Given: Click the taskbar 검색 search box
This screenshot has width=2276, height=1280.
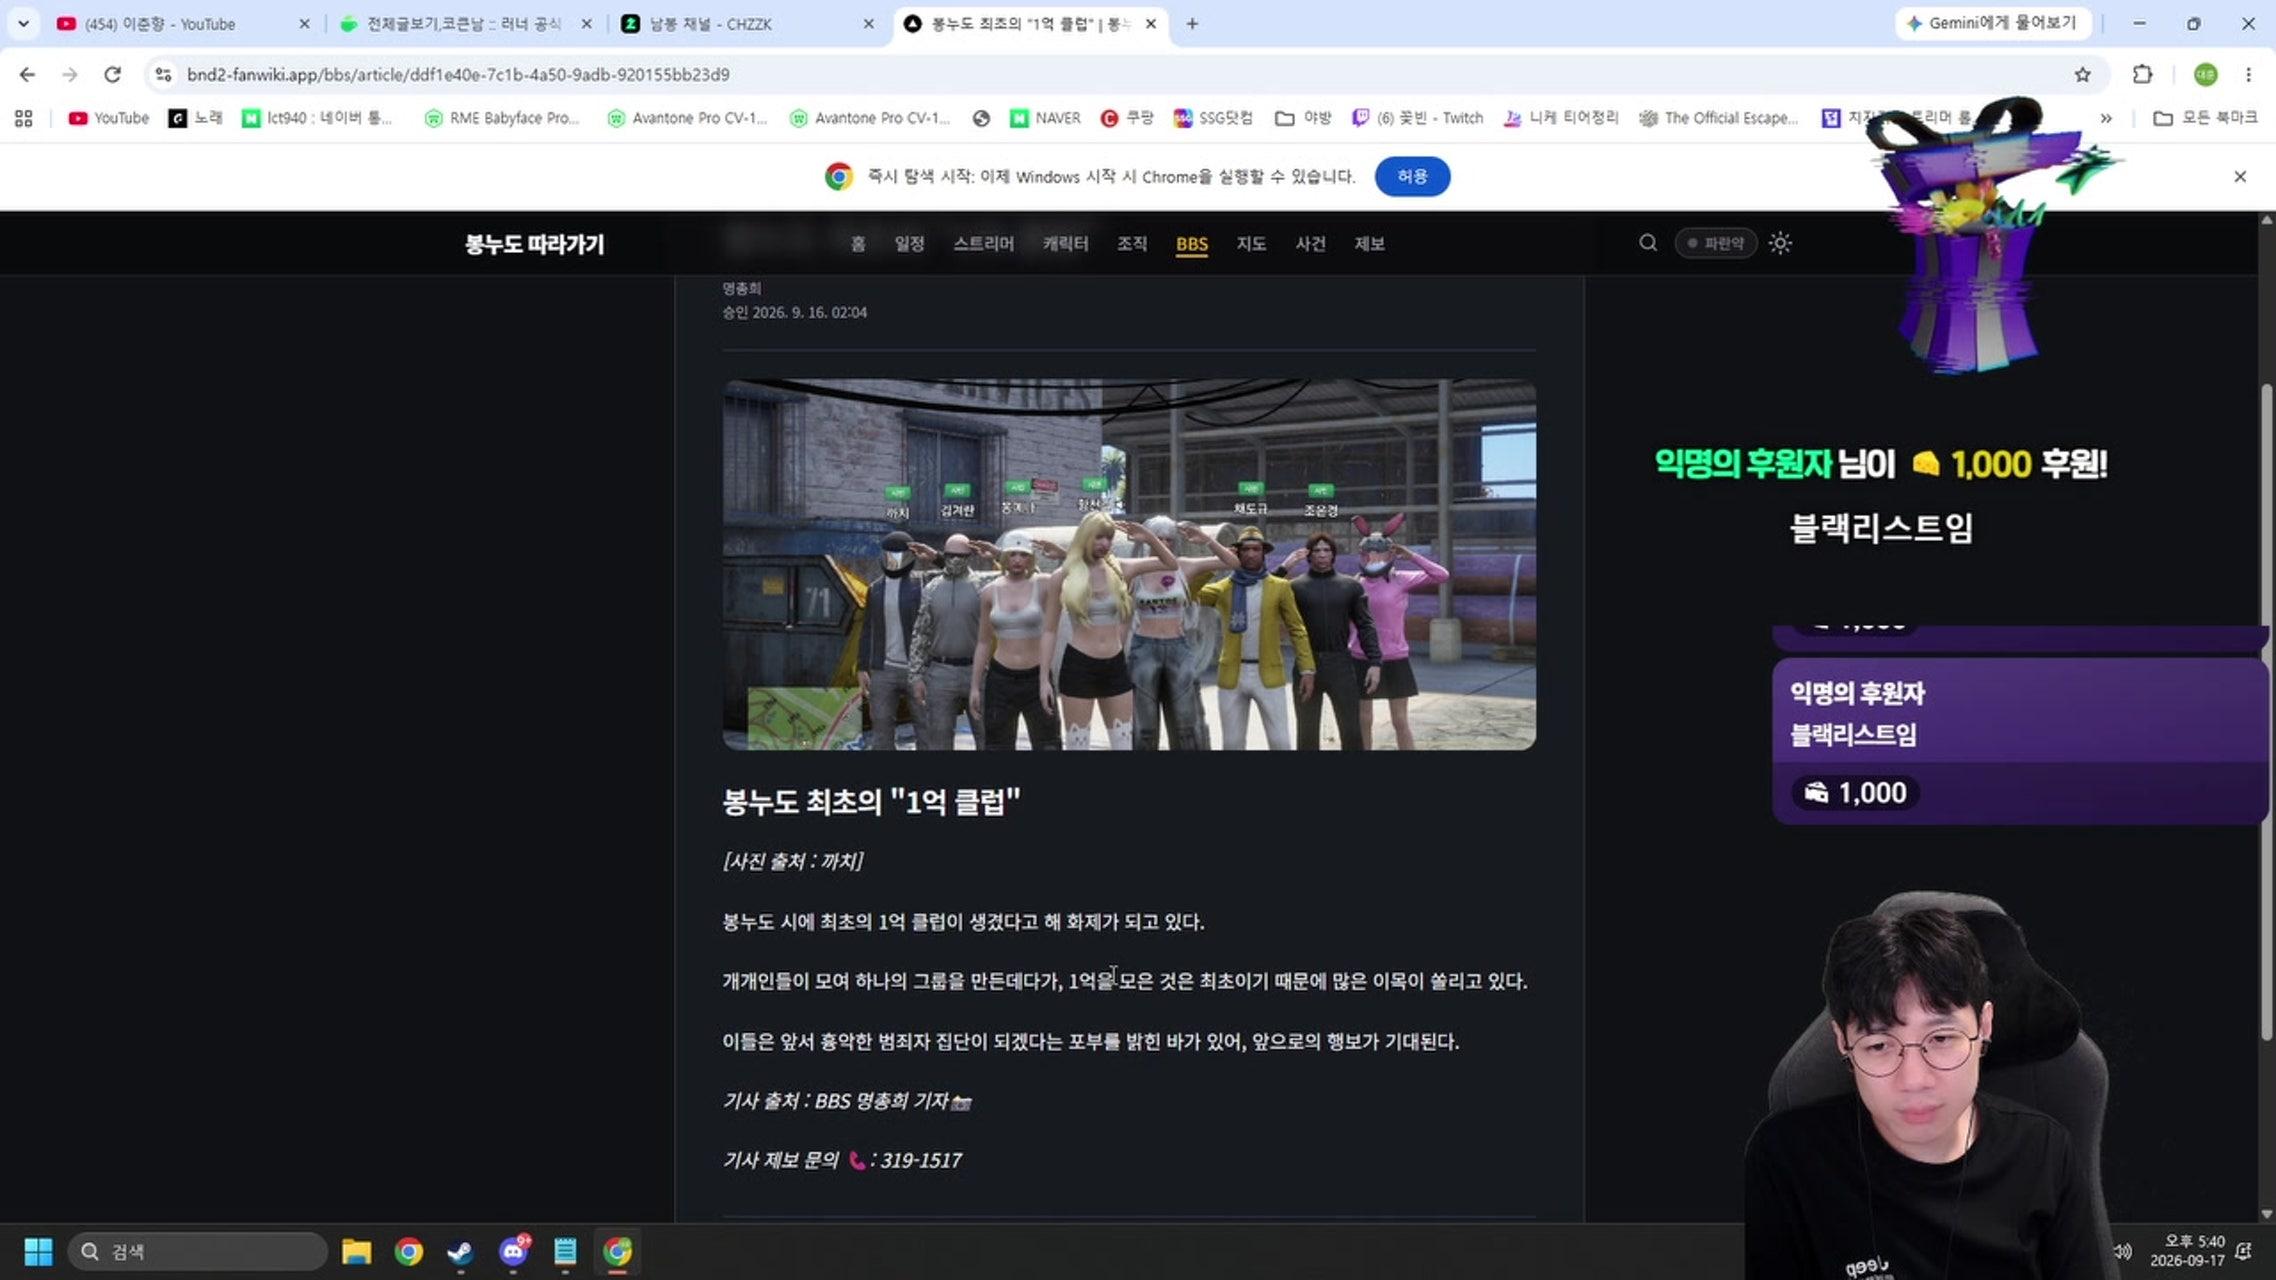Looking at the screenshot, I should point(198,1251).
